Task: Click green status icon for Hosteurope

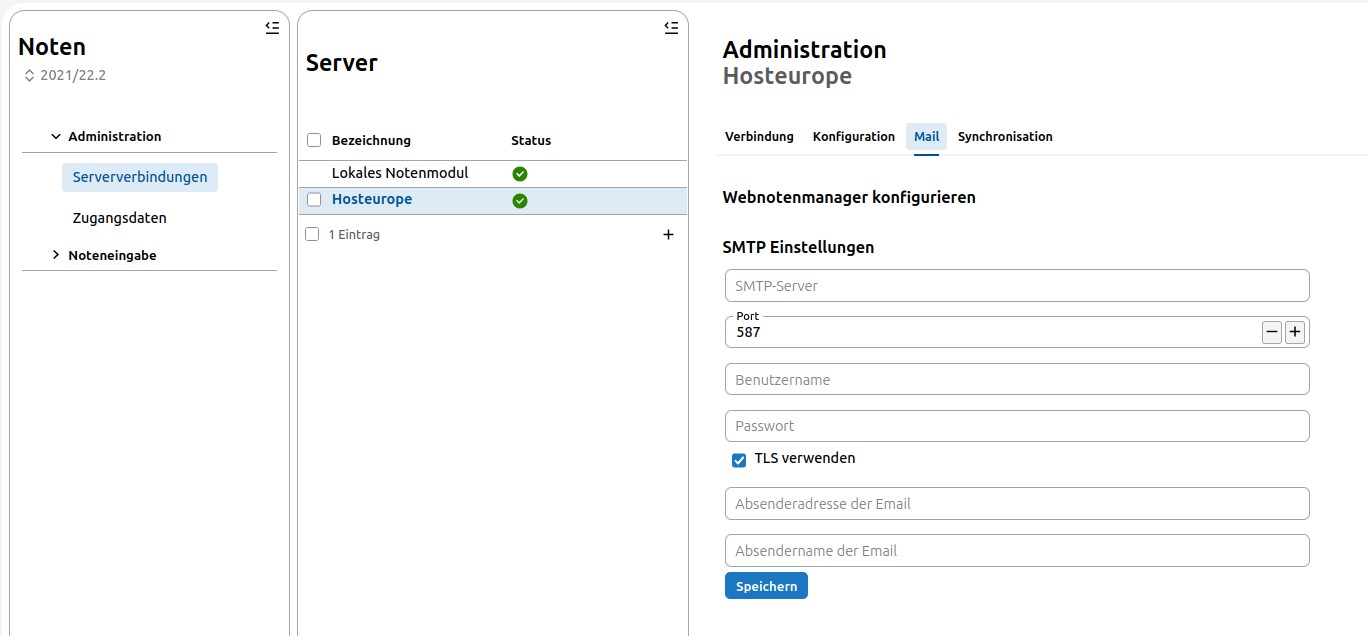Action: point(520,201)
